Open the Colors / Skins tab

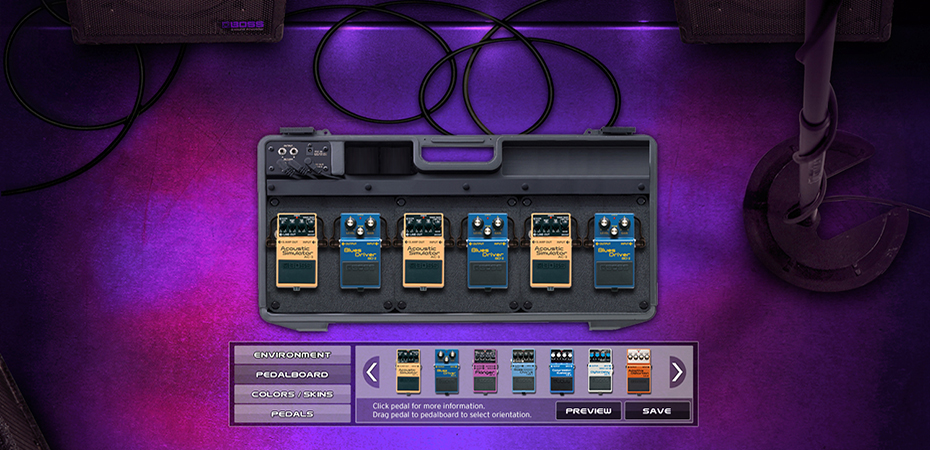coord(292,393)
